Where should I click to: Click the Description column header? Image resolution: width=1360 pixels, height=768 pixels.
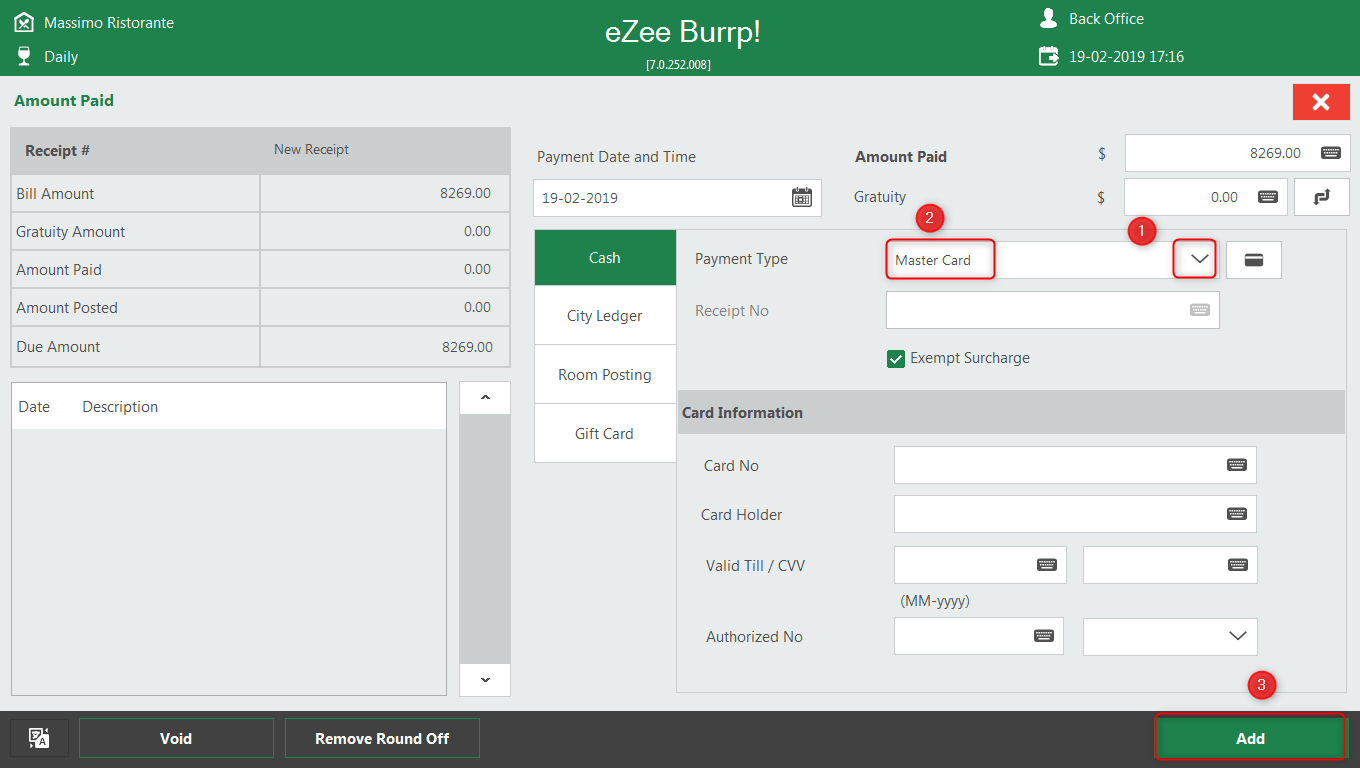tap(120, 406)
